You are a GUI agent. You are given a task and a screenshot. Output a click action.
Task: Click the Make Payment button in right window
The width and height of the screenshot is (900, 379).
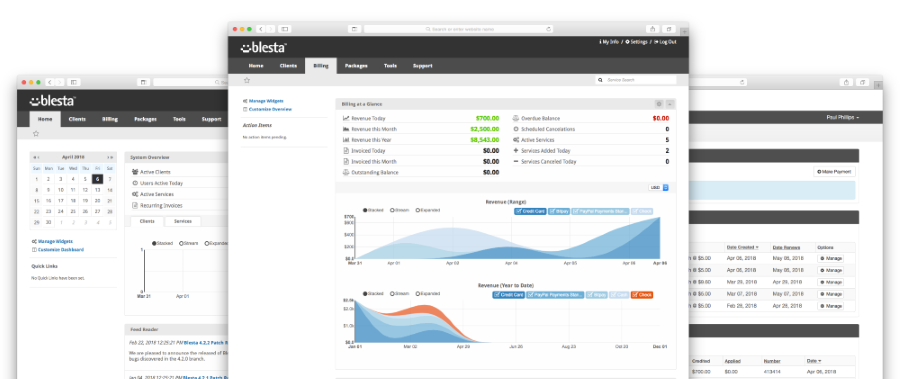835,172
